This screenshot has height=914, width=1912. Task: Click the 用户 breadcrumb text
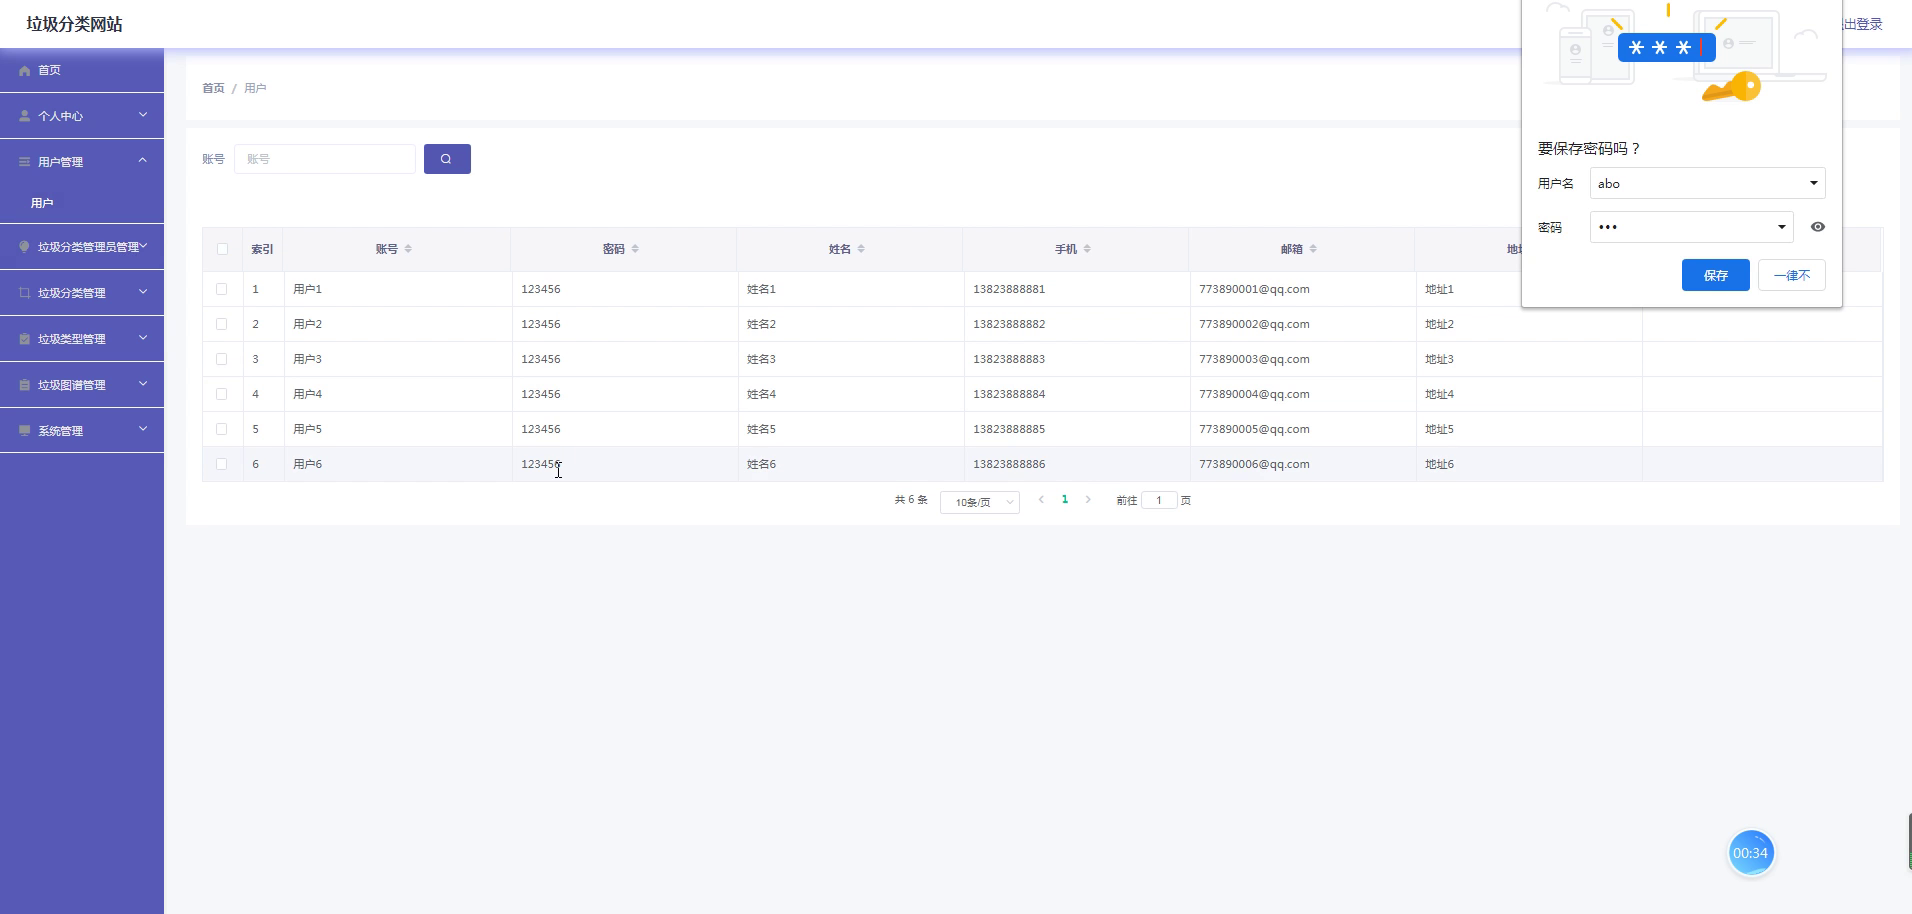pos(255,88)
